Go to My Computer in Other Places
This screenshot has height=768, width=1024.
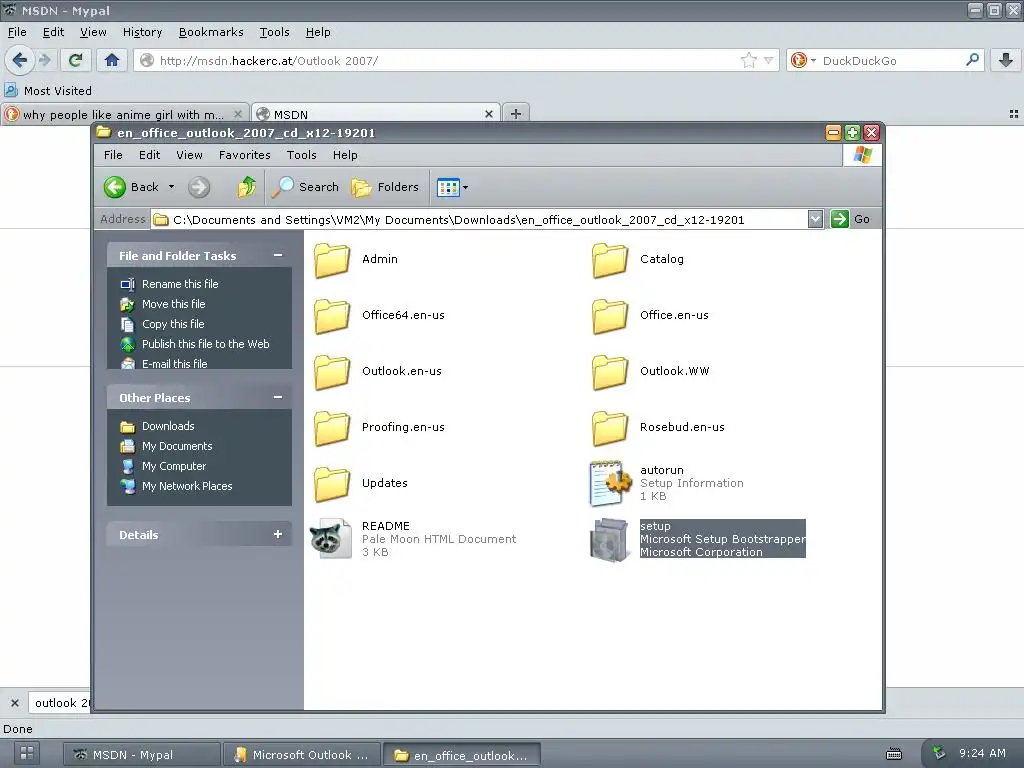pos(174,466)
